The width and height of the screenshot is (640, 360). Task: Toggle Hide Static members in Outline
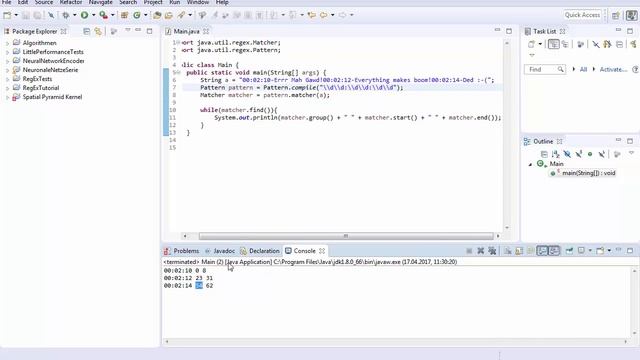coord(578,154)
